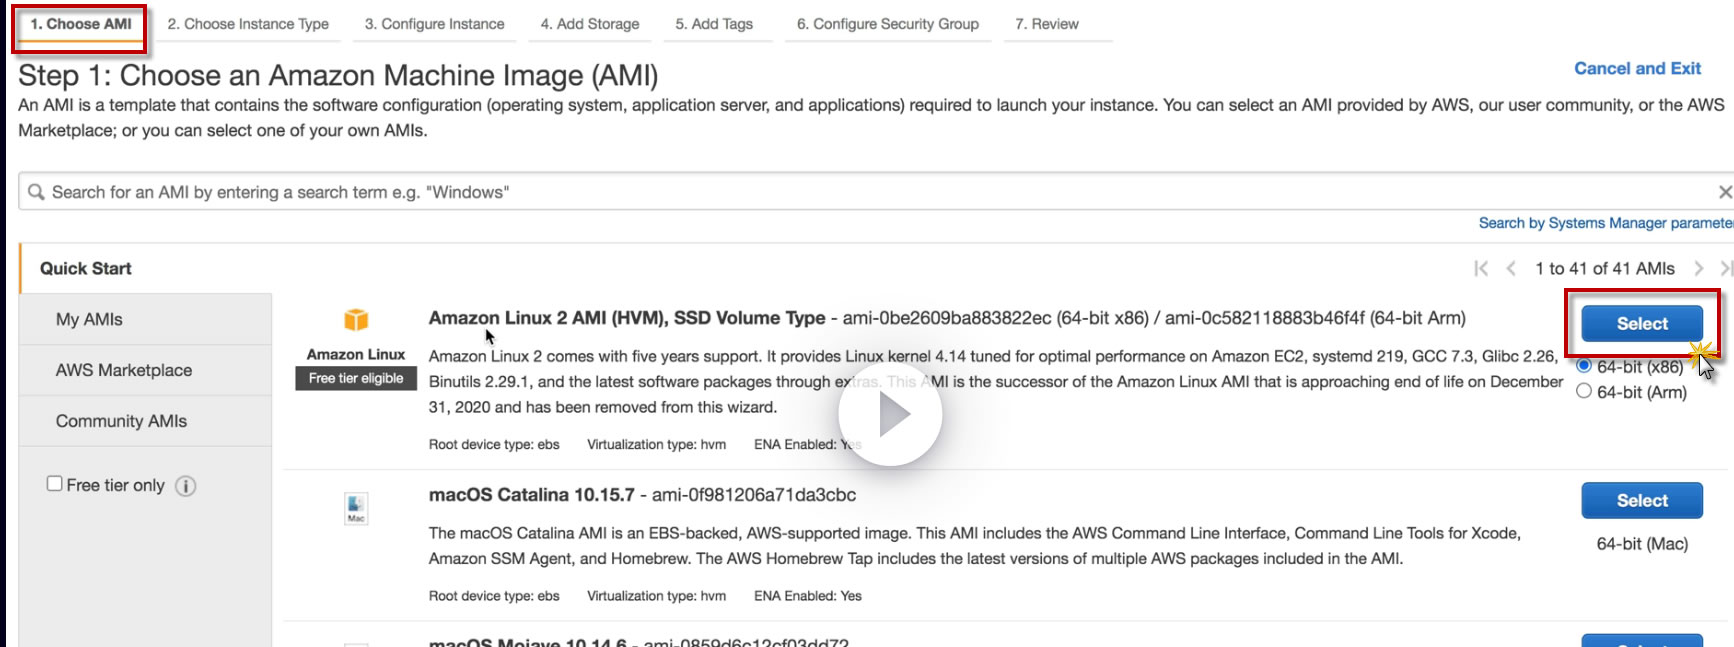Jump to the 7. Review step
Viewport: 1734px width, 647px height.
[1047, 24]
